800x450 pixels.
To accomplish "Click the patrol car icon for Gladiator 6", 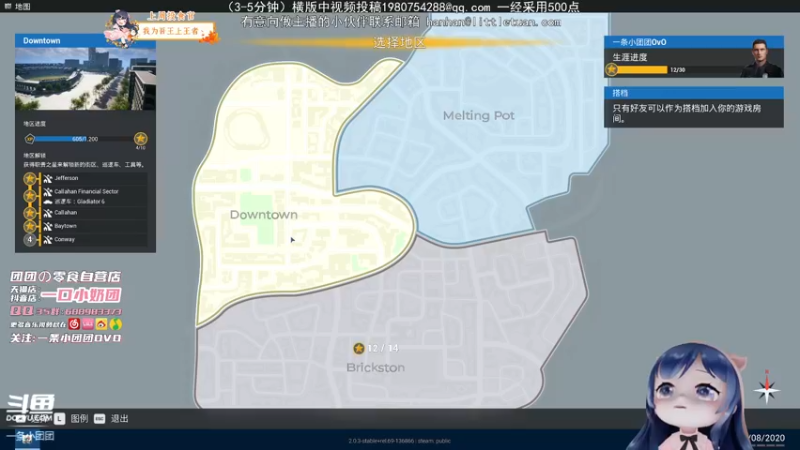I will (47, 202).
